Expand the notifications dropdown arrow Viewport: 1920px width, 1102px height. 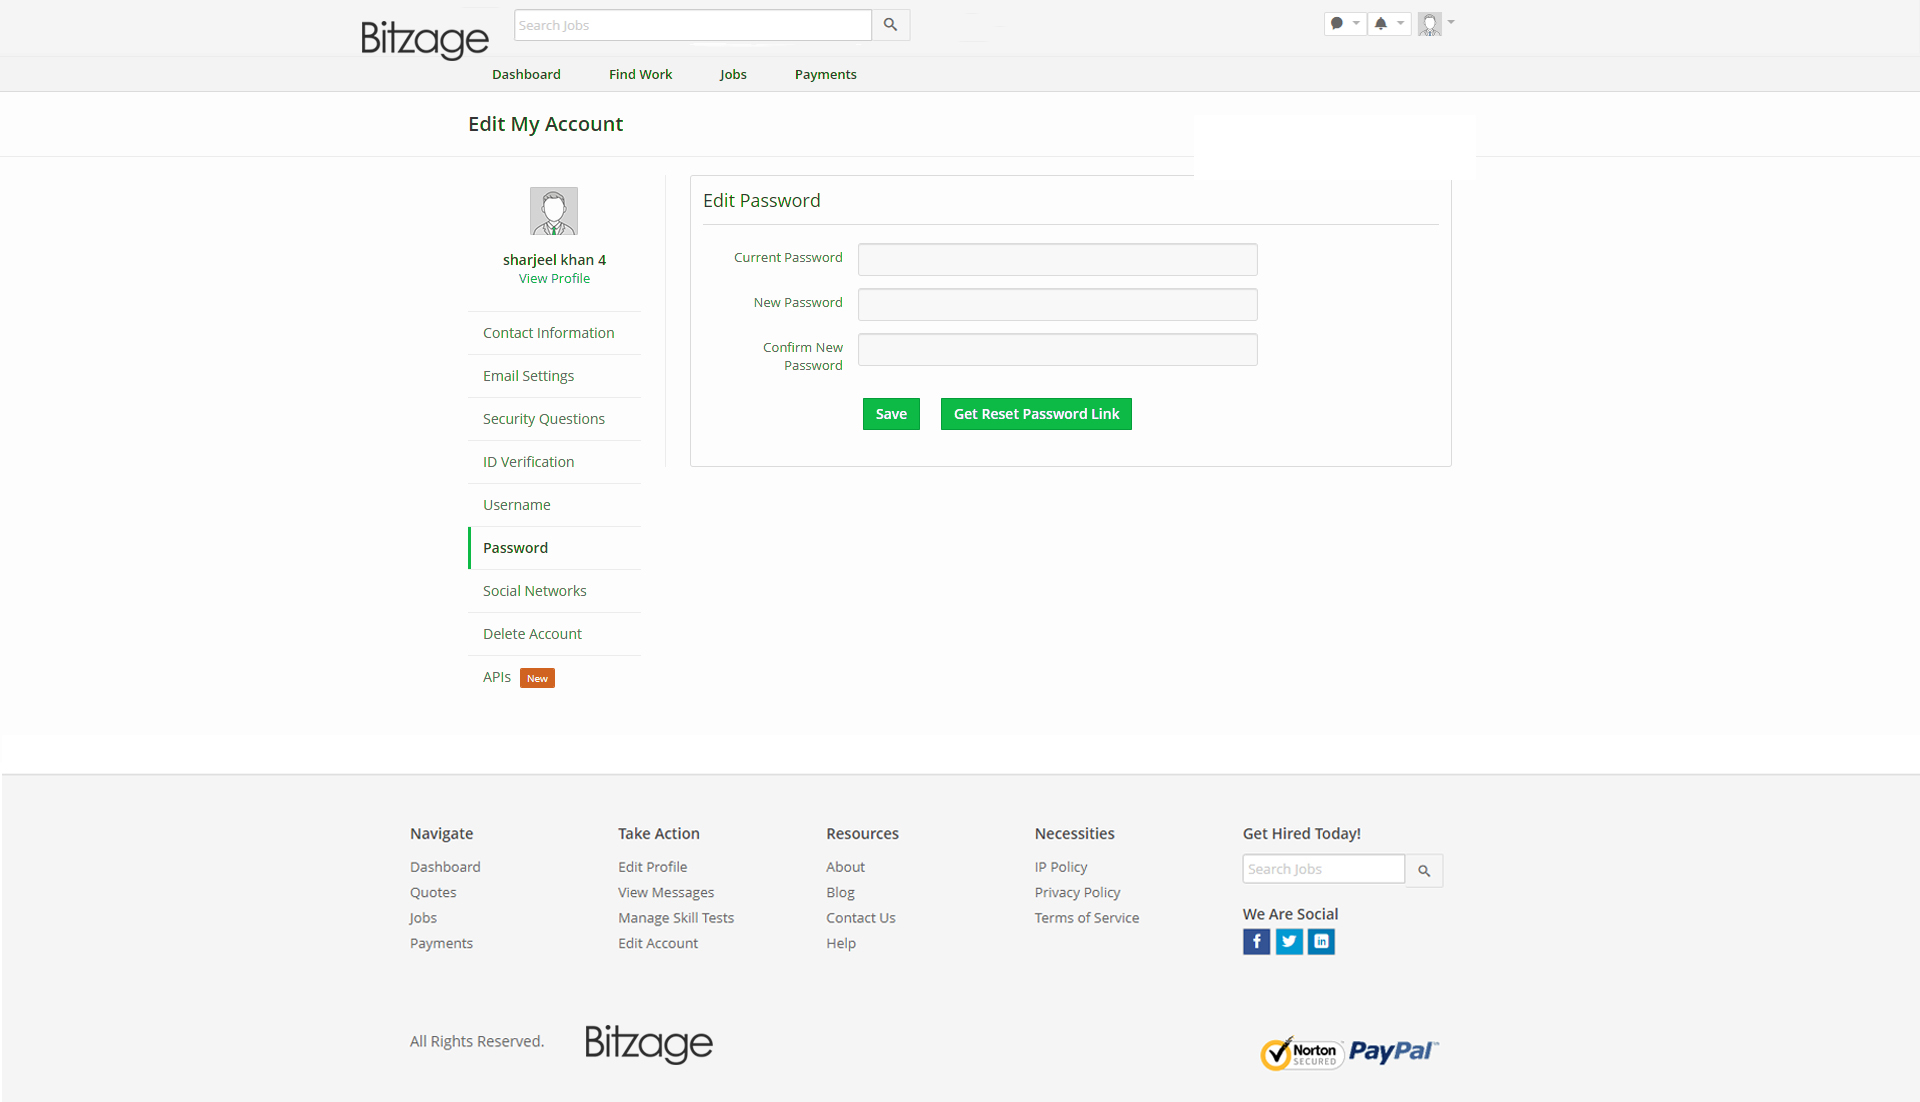1400,23
